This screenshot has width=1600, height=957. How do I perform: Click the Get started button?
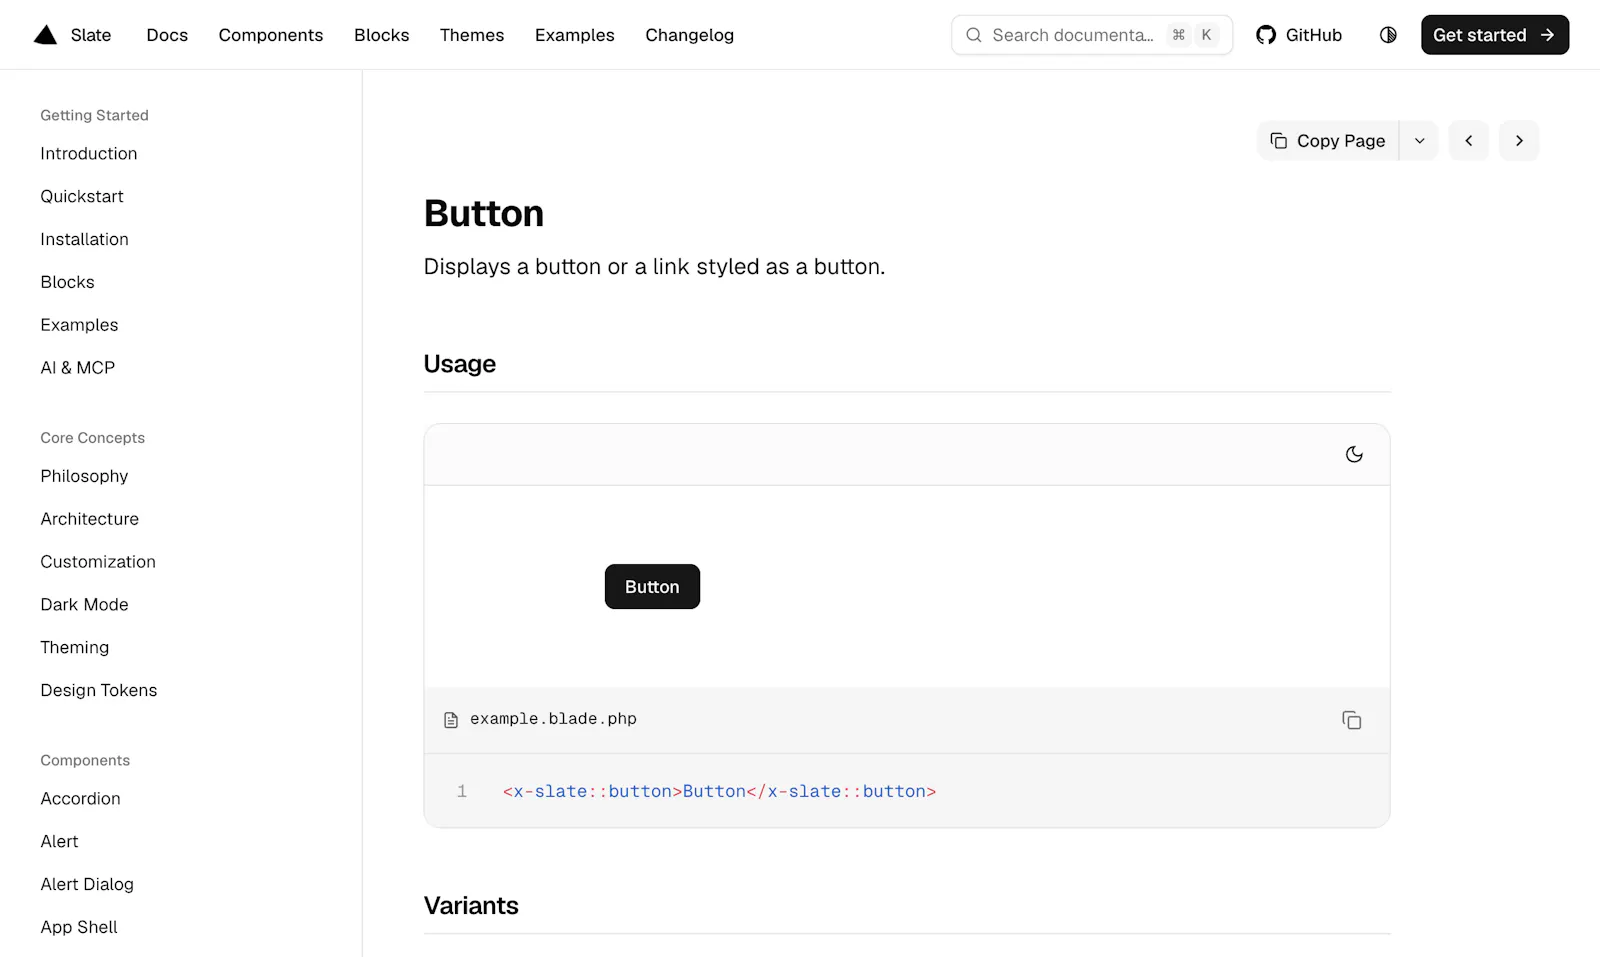point(1495,35)
